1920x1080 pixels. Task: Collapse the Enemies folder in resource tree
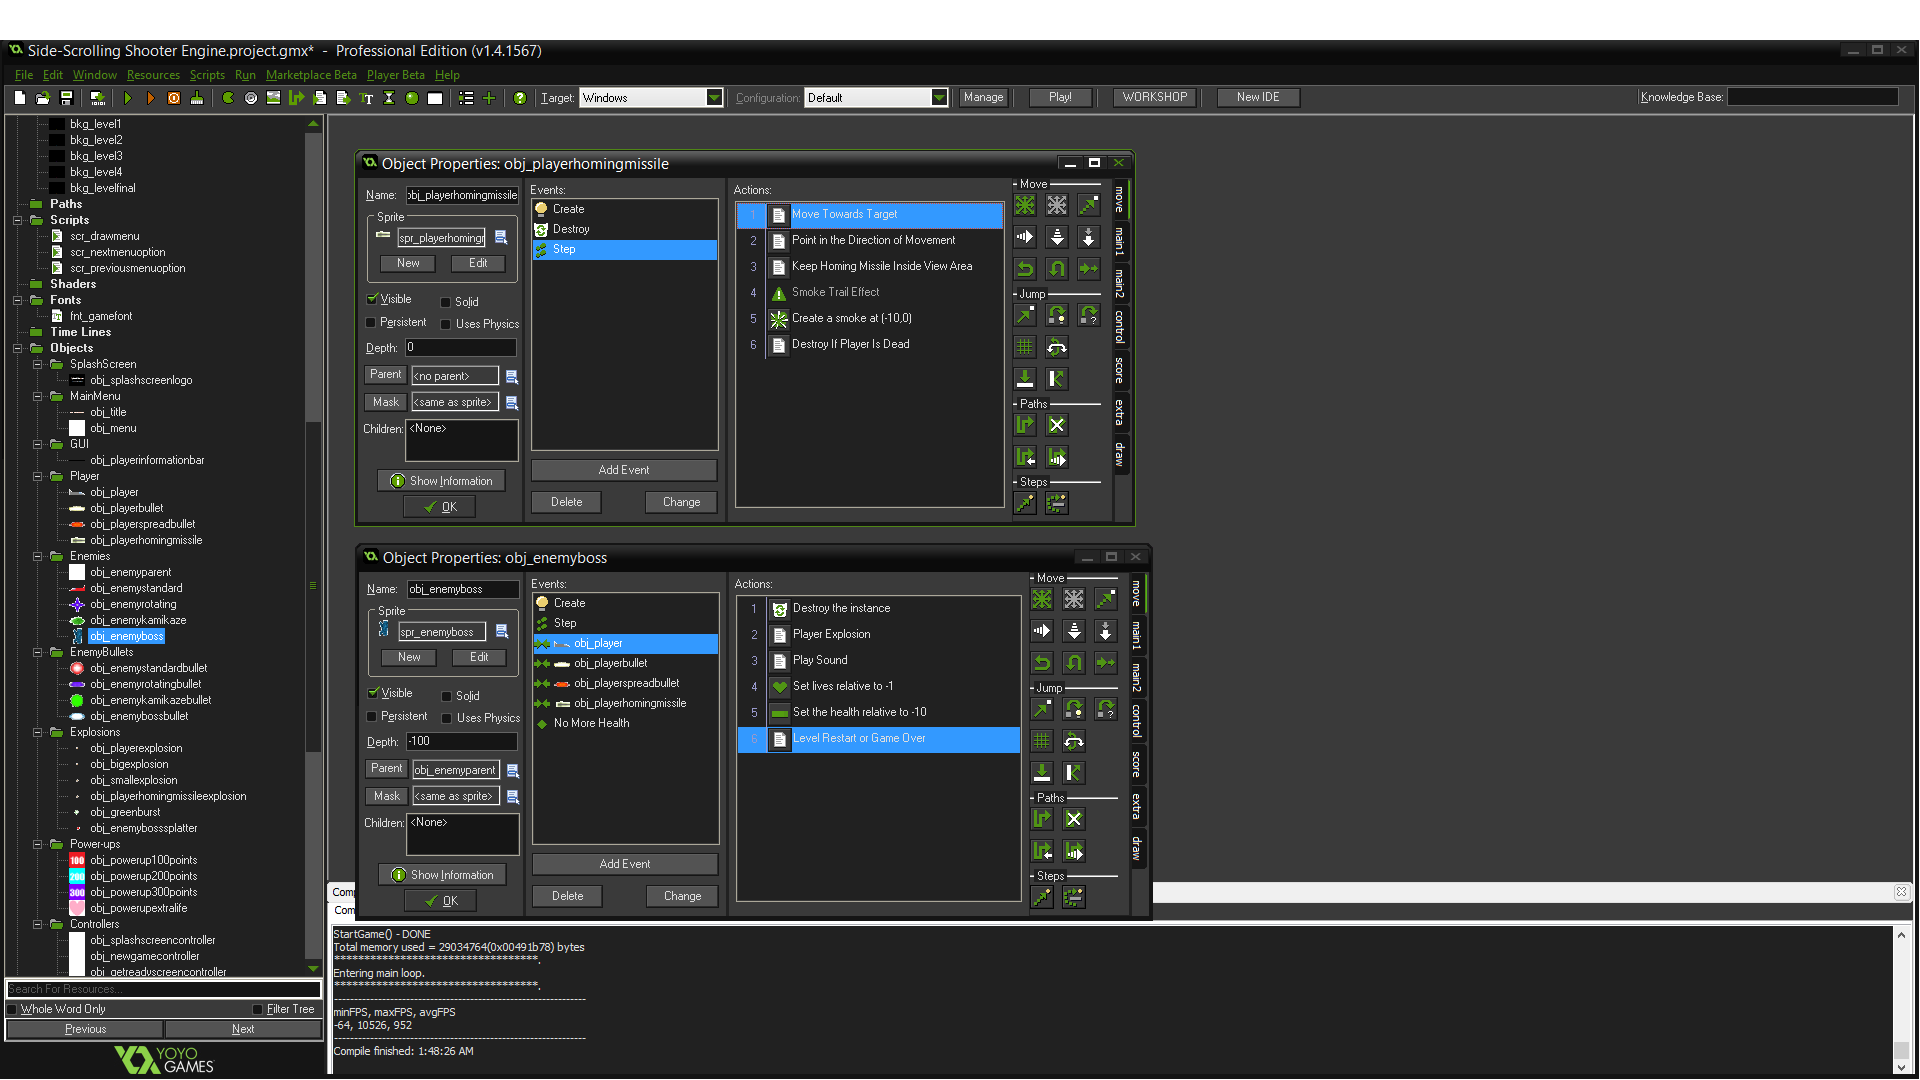[38, 556]
